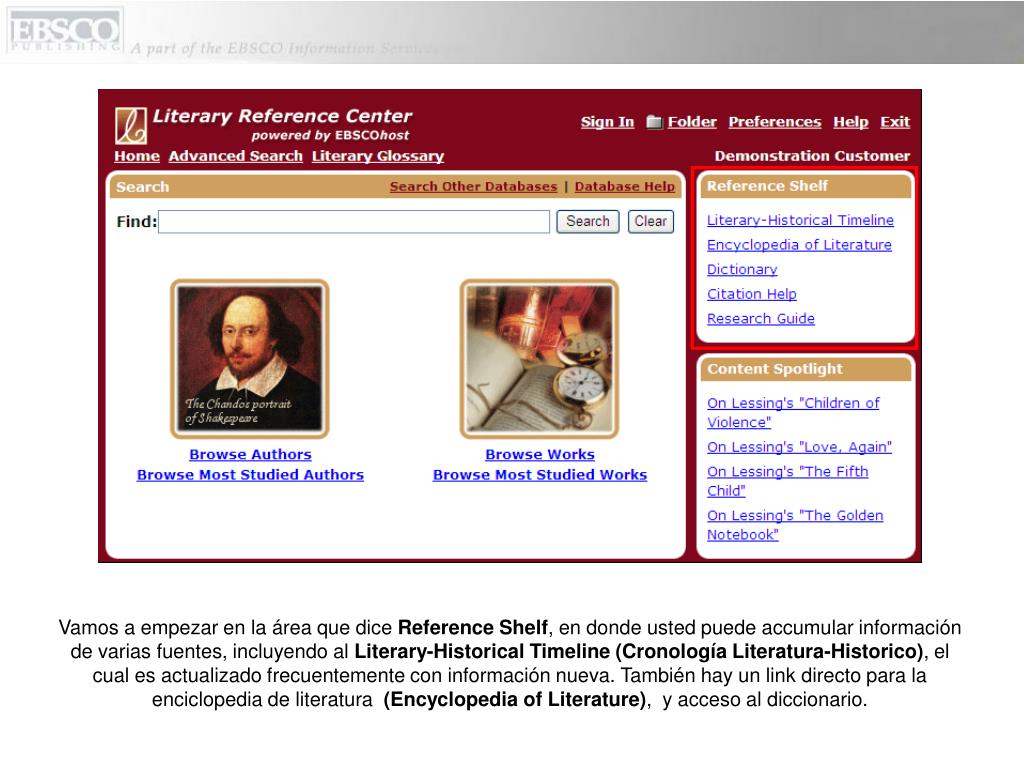
Task: Click the book and pocket watch thumbnail
Action: [x=539, y=359]
